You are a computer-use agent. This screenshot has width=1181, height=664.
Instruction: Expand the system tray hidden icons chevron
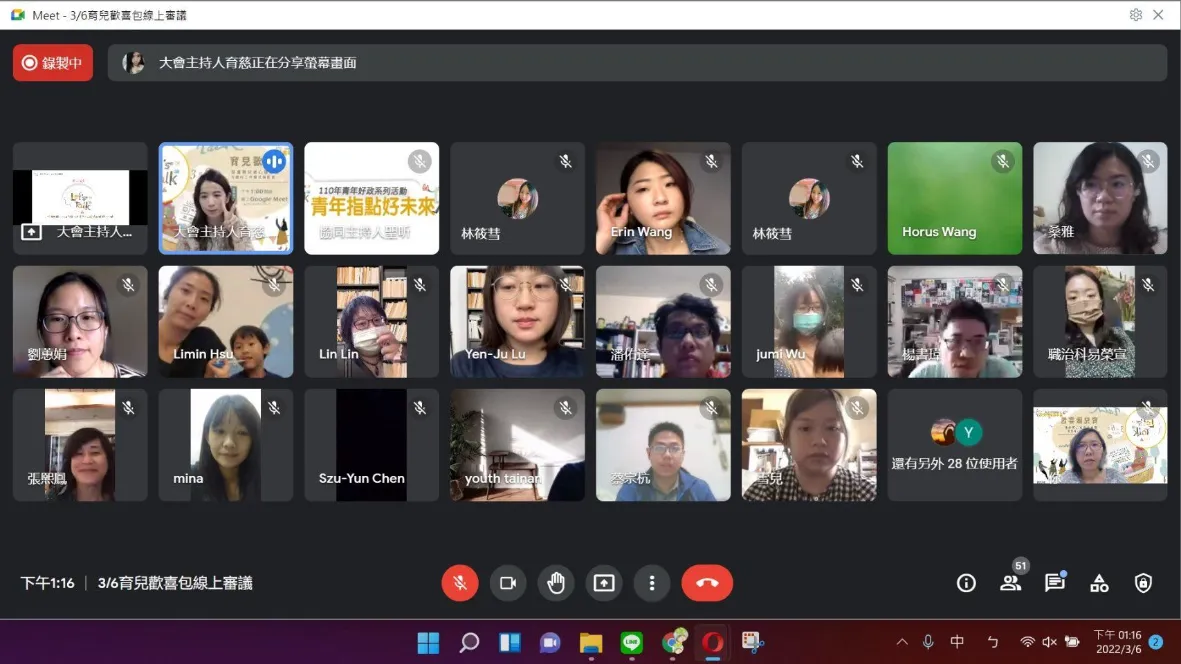click(902, 642)
